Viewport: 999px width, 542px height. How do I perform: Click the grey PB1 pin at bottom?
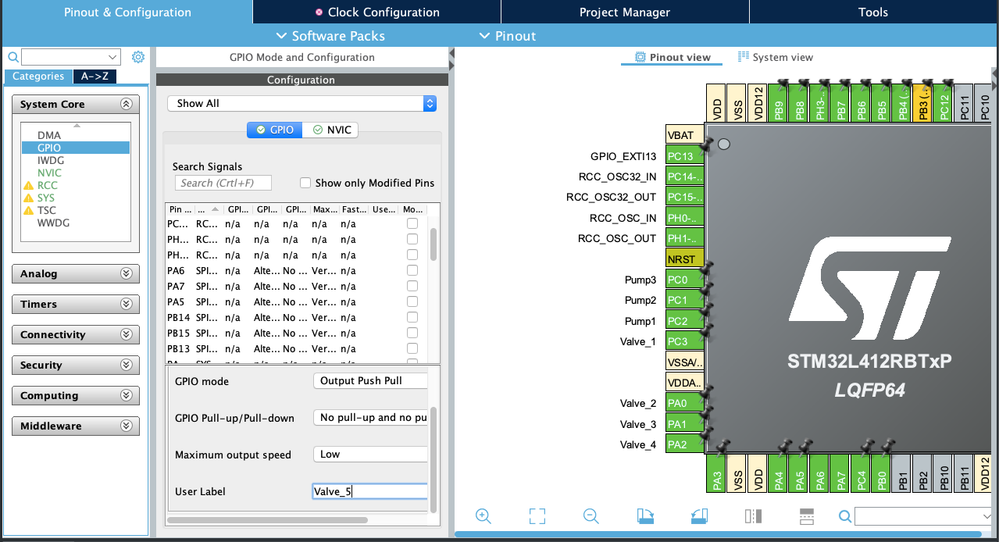click(x=902, y=473)
